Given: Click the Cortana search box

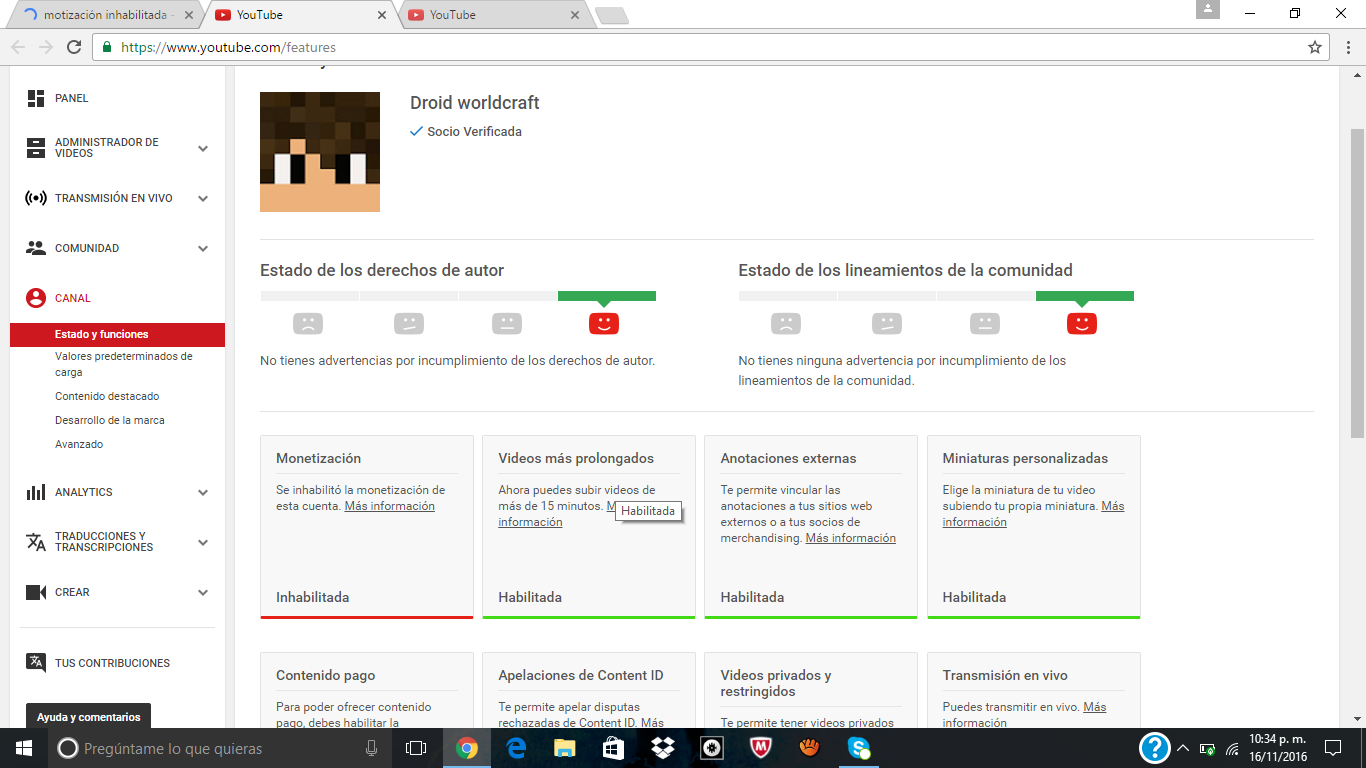Looking at the screenshot, I should [218, 748].
